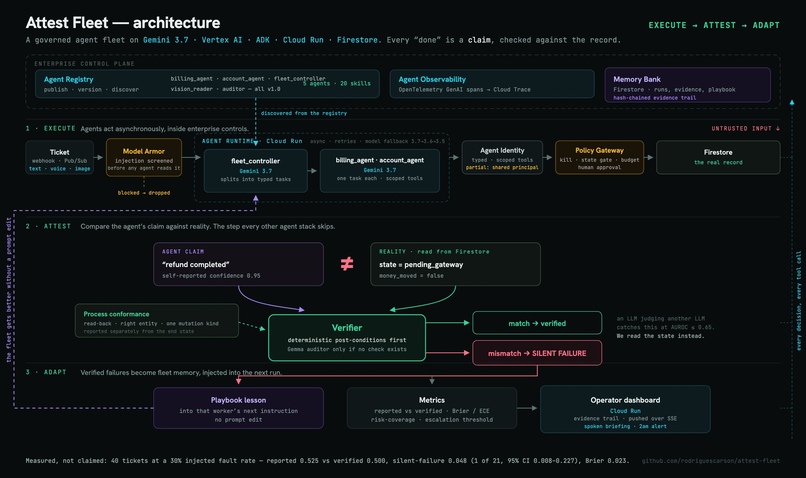Select the Memory Bank card
806x478 pixels.
[688, 85]
